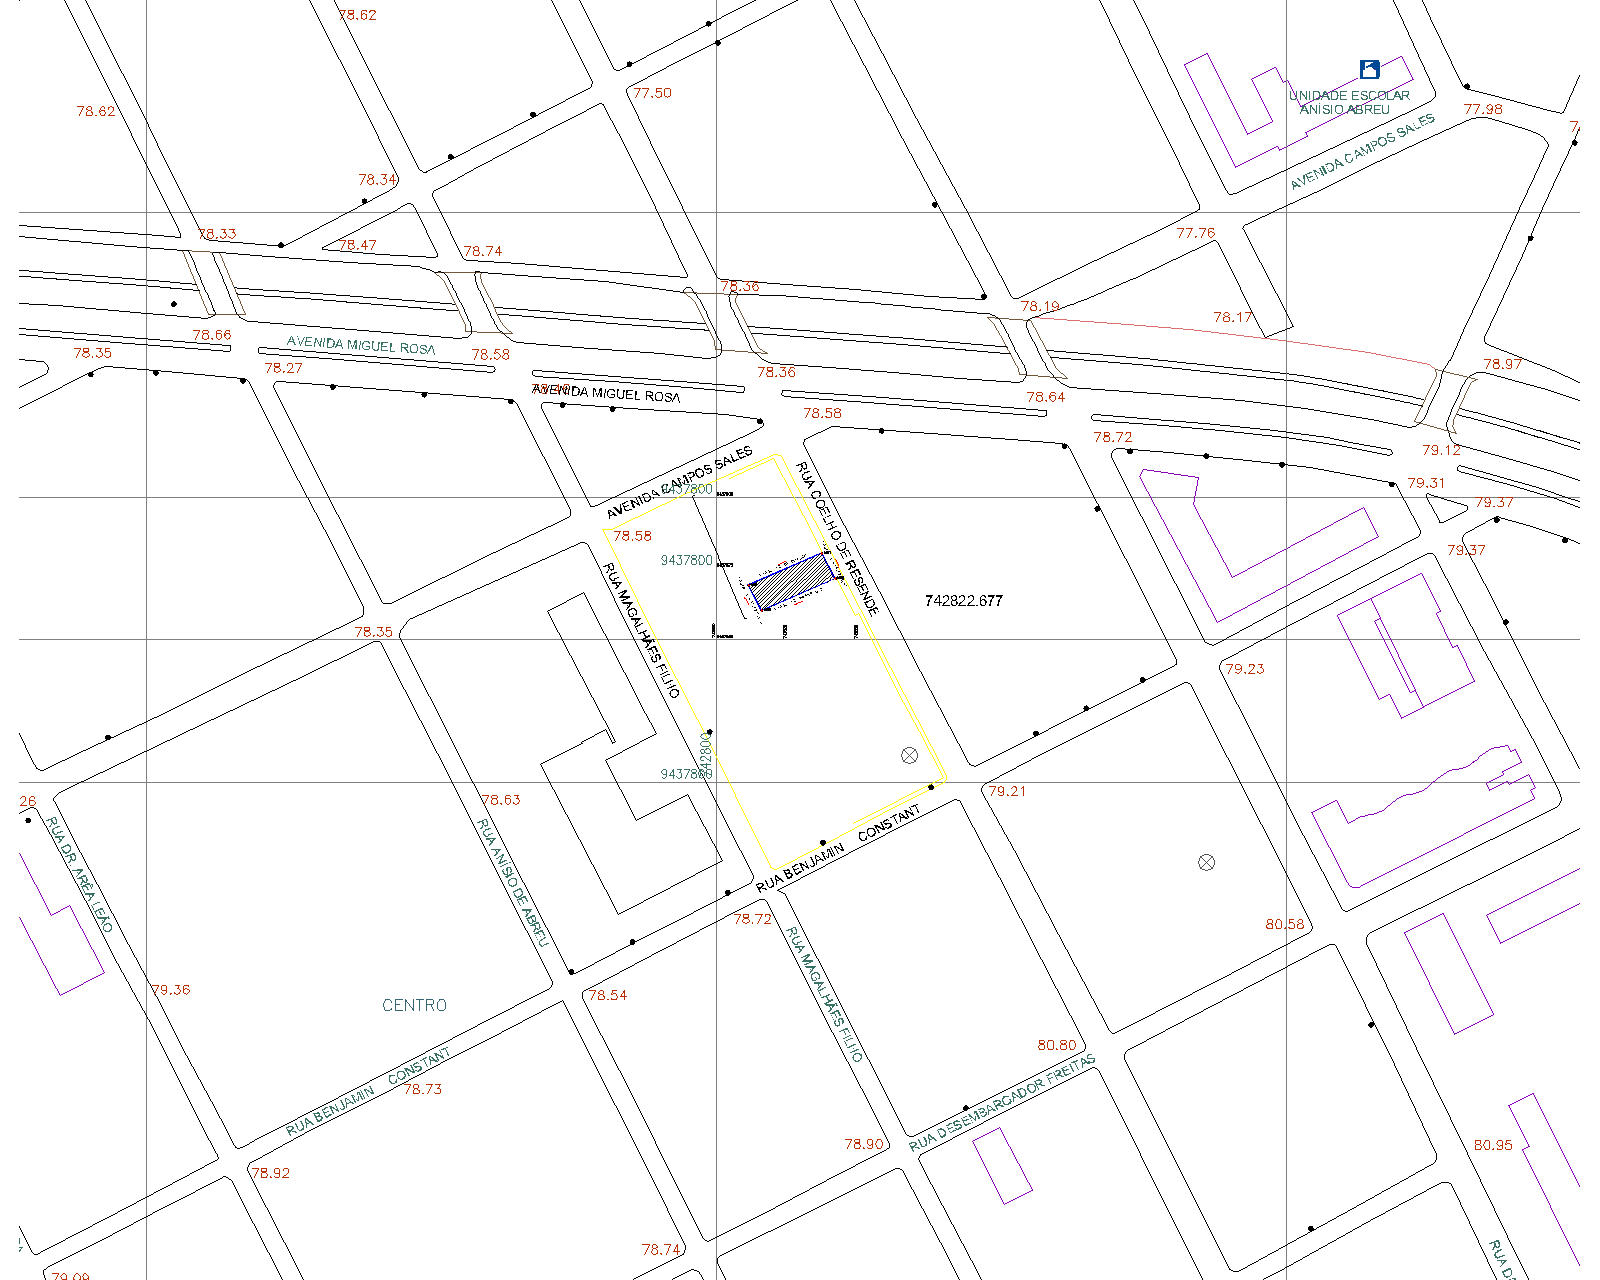Click the crossed-circle symbol near elevation 80.58

(x=1206, y=862)
